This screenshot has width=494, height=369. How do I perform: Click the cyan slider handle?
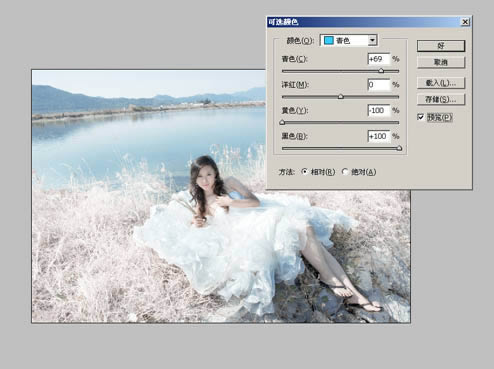click(381, 71)
